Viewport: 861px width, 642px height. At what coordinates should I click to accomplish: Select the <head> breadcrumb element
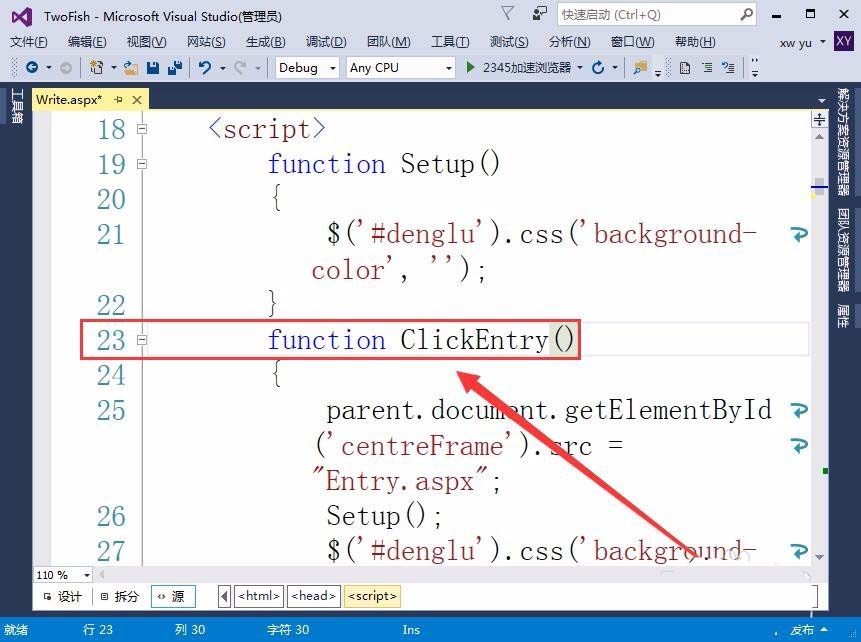[x=313, y=596]
